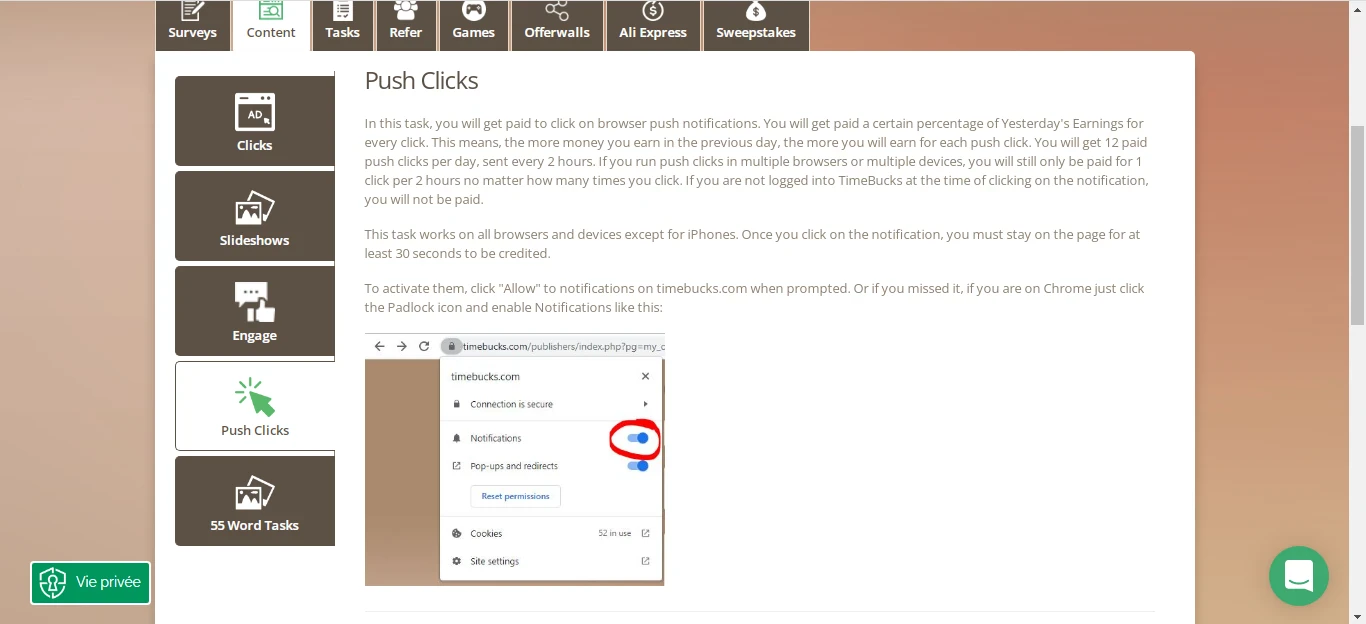Open the Refer tab
Image resolution: width=1366 pixels, height=624 pixels.
click(x=405, y=25)
